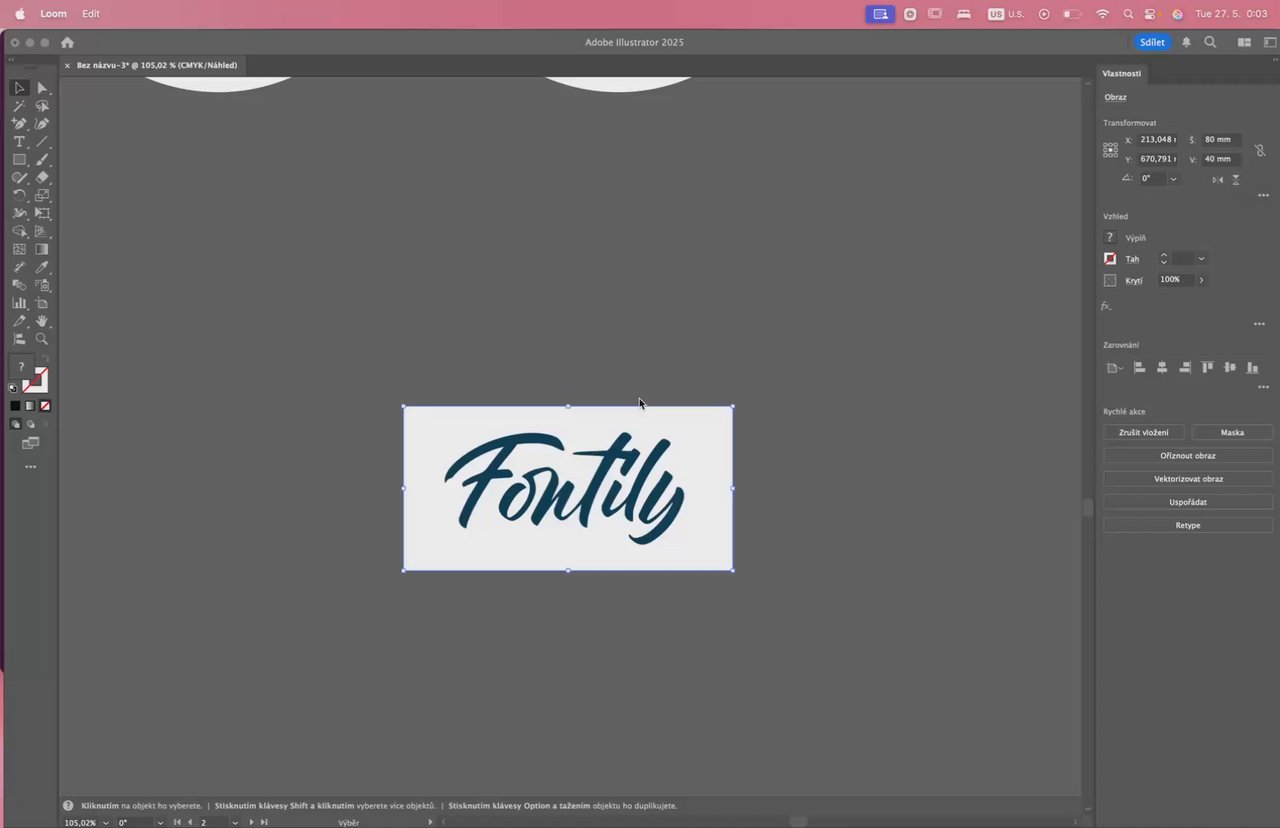Click the Fontily placed image on canvas
The height and width of the screenshot is (828, 1280).
pos(568,488)
